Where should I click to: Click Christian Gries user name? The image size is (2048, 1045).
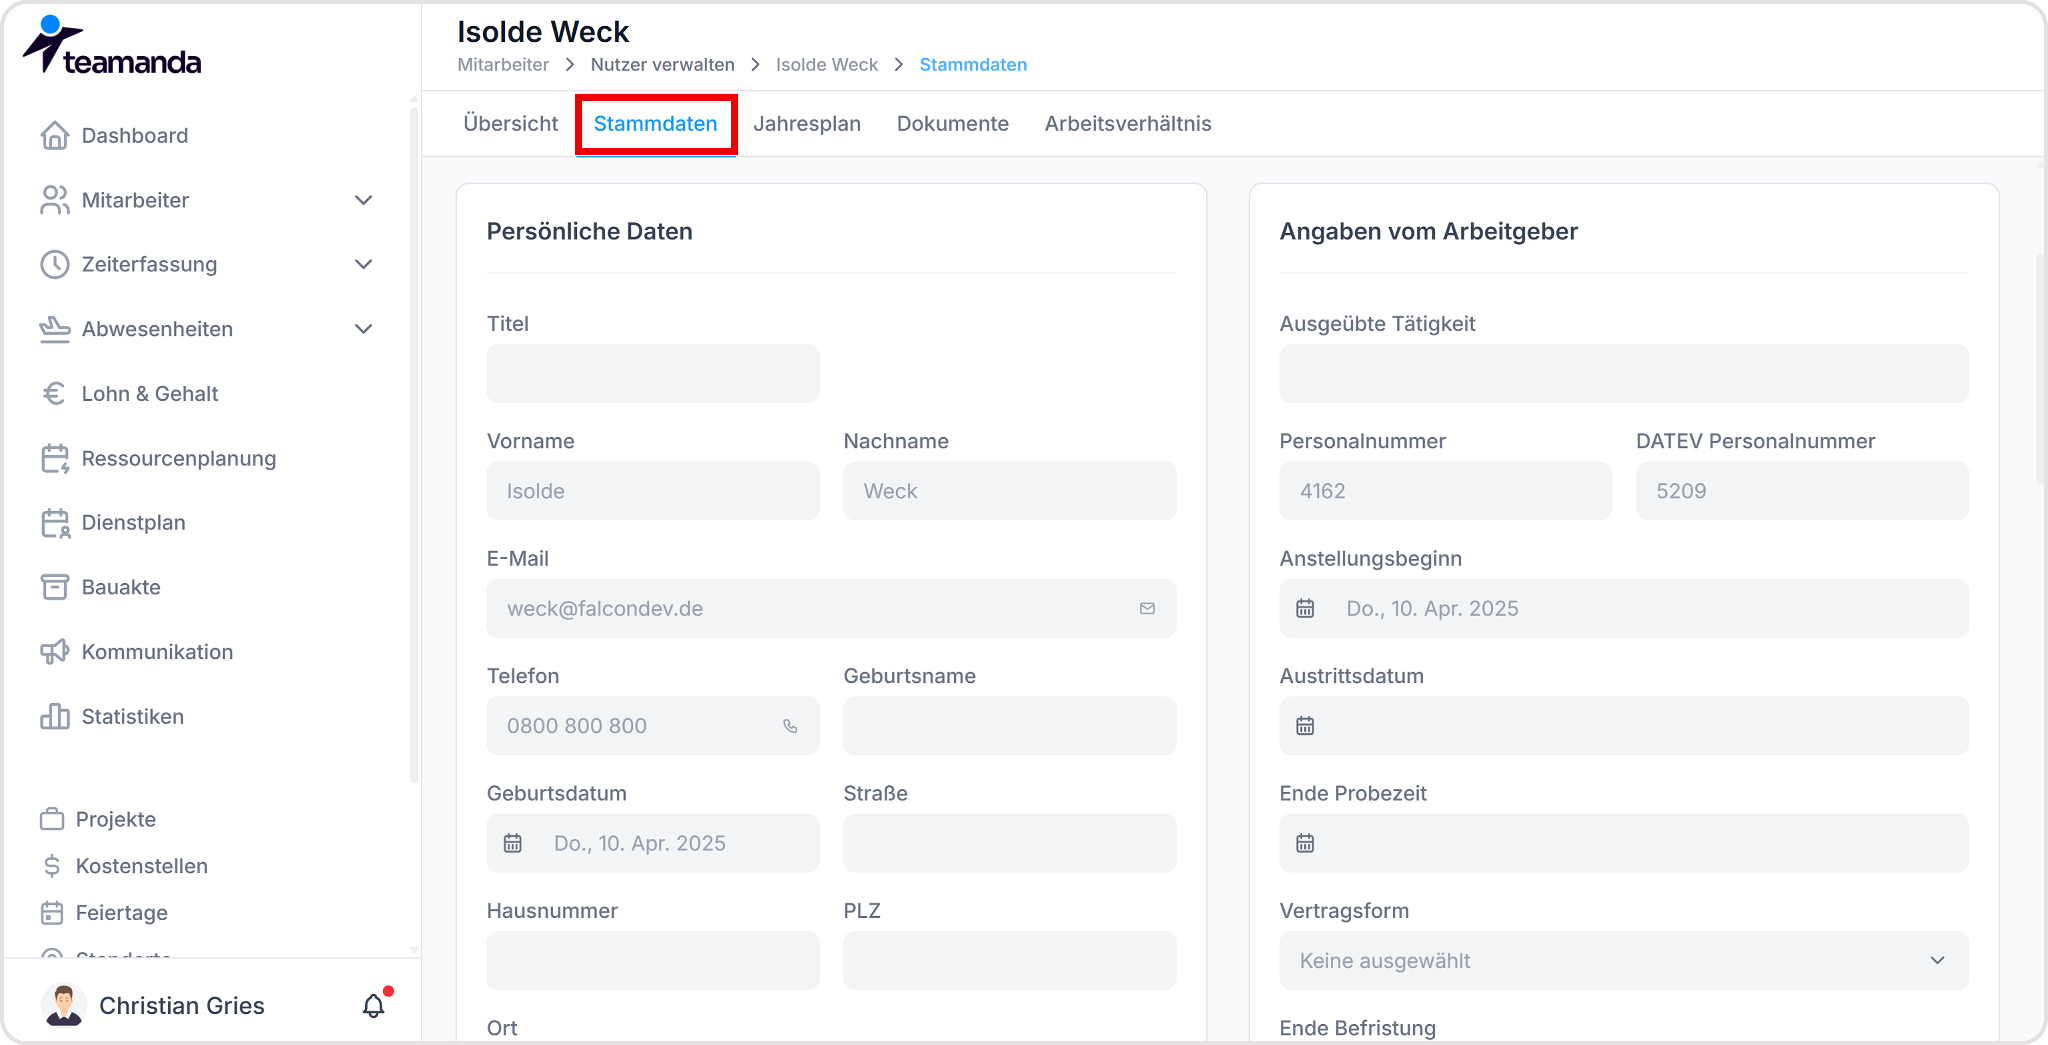182,1005
